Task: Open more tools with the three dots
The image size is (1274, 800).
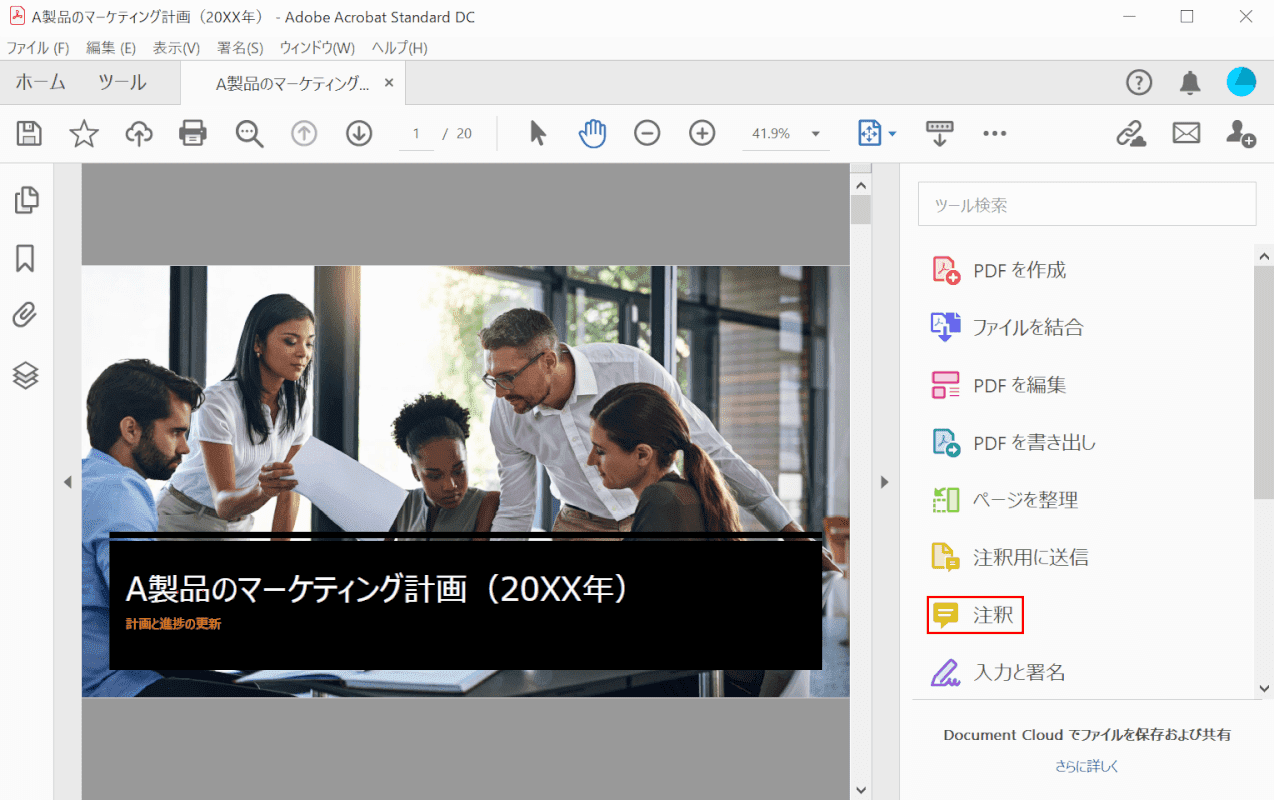Action: tap(995, 133)
